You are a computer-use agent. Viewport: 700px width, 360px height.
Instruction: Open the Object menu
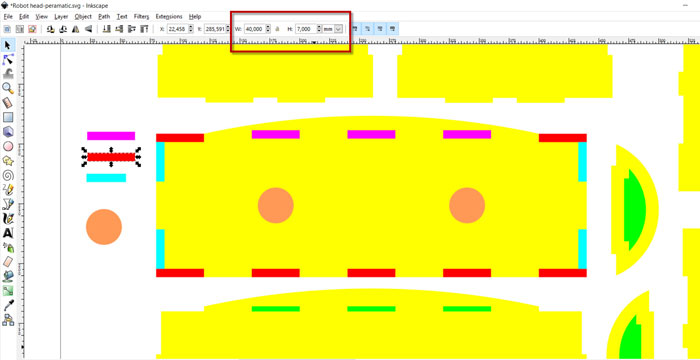(x=83, y=17)
